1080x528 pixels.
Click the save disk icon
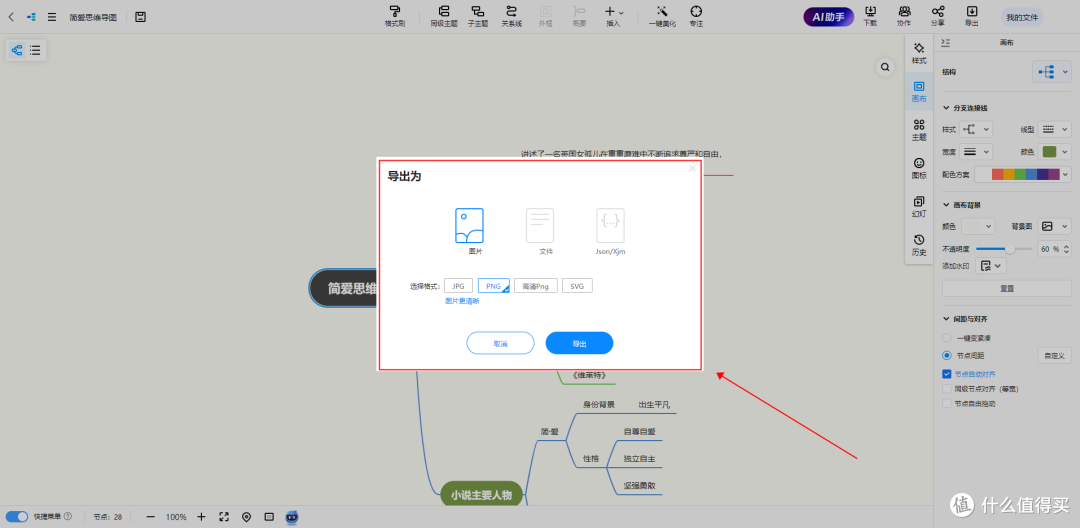pos(141,17)
